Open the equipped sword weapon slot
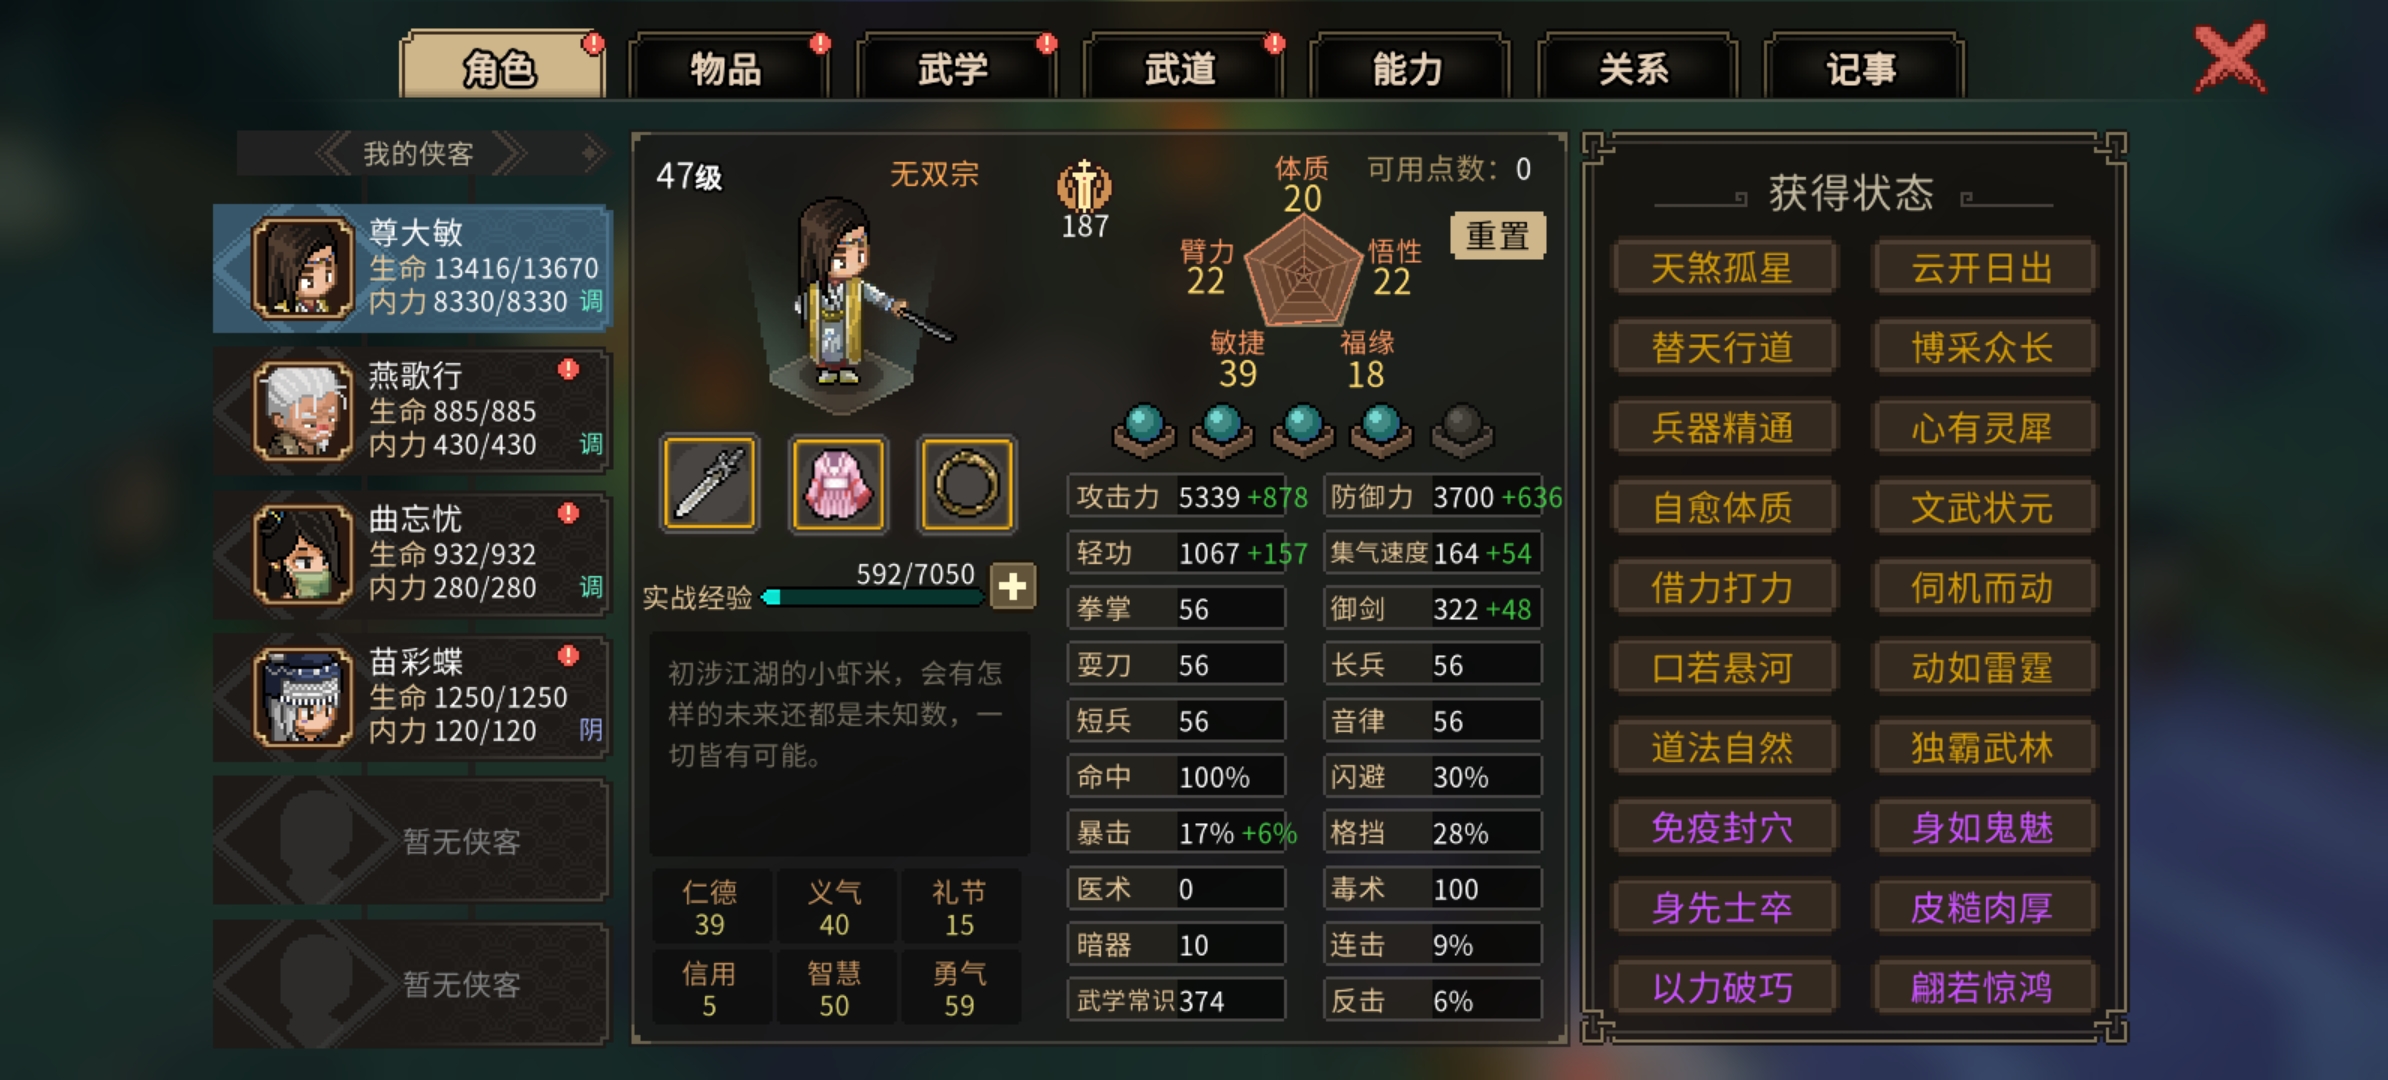This screenshot has width=2388, height=1080. click(x=709, y=484)
